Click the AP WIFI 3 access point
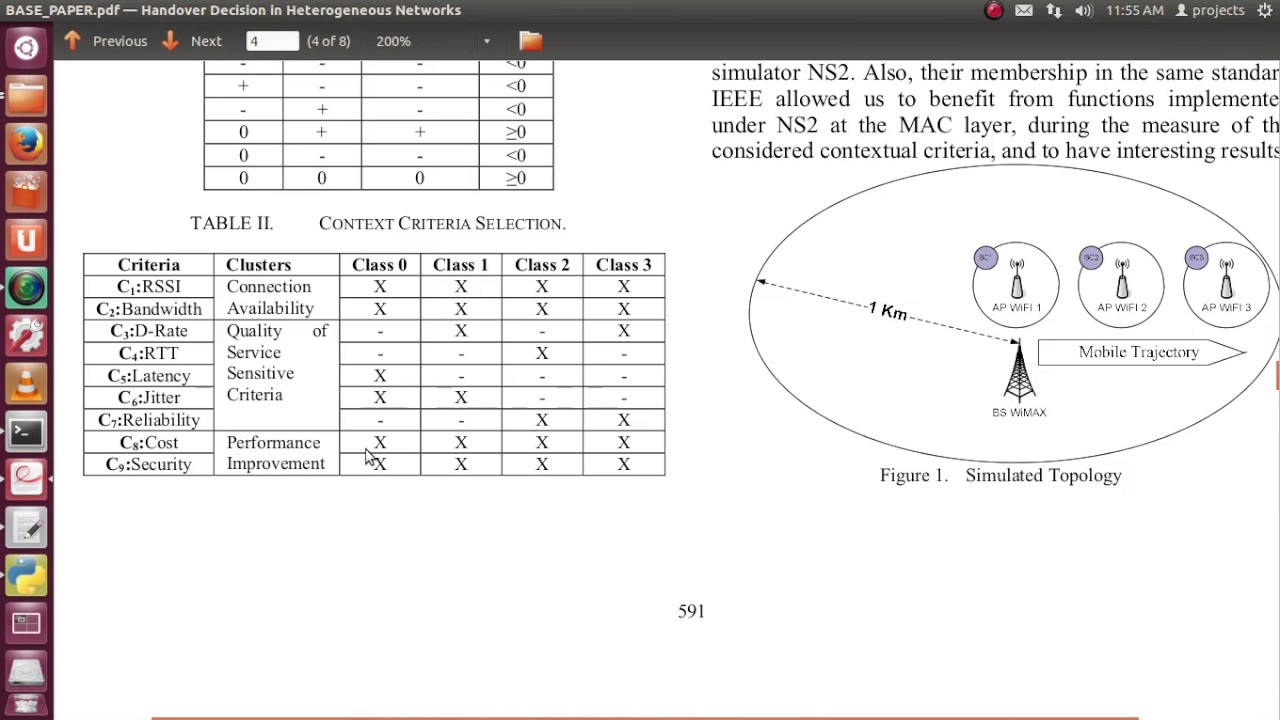The width and height of the screenshot is (1280, 720). [x=1226, y=284]
